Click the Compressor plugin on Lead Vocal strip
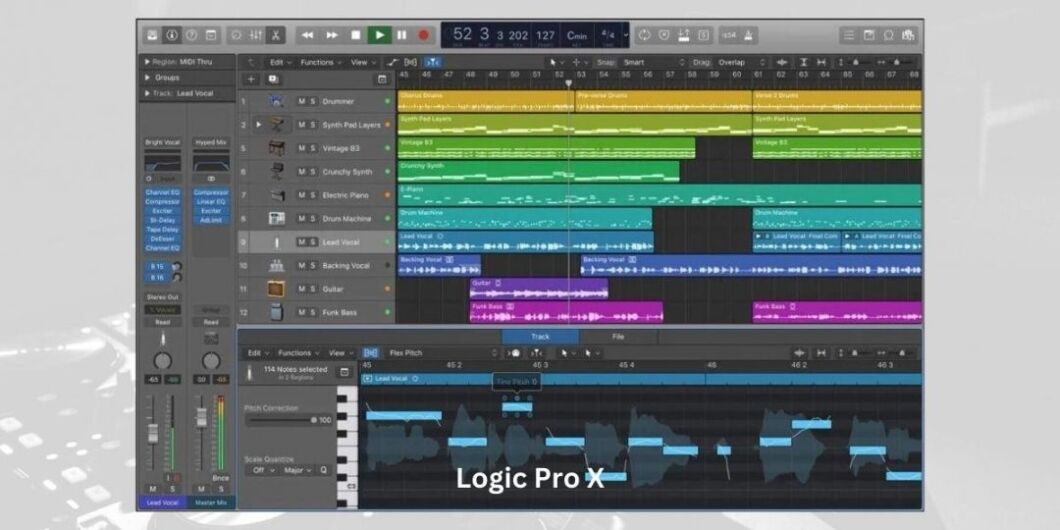Image resolution: width=1060 pixels, height=530 pixels. point(162,201)
